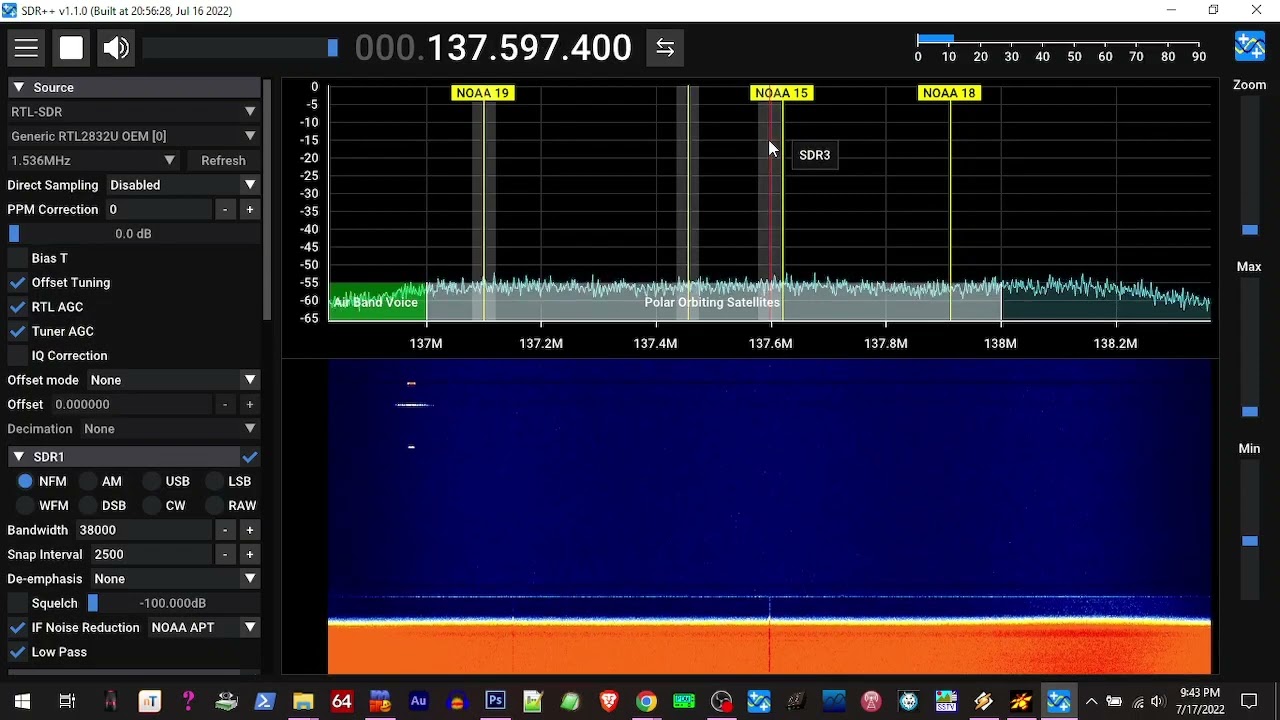Viewport: 1280px width, 720px height.
Task: Open Adobe Audition from the taskbar
Action: (x=419, y=701)
